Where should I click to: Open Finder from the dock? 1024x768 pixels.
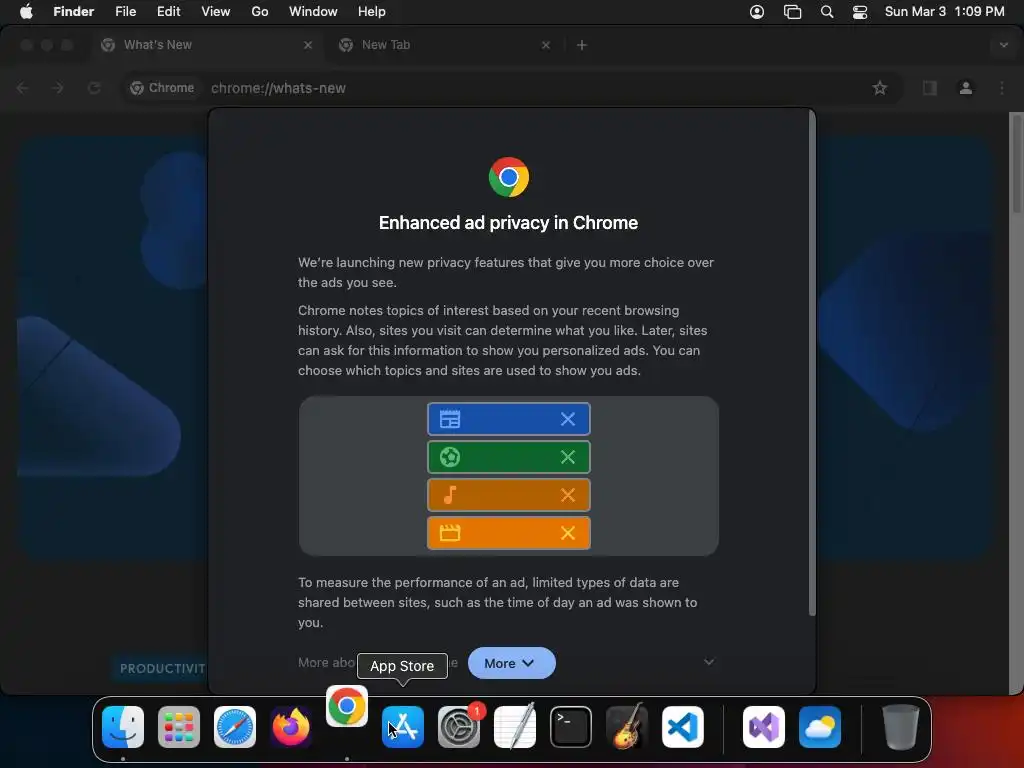point(123,727)
